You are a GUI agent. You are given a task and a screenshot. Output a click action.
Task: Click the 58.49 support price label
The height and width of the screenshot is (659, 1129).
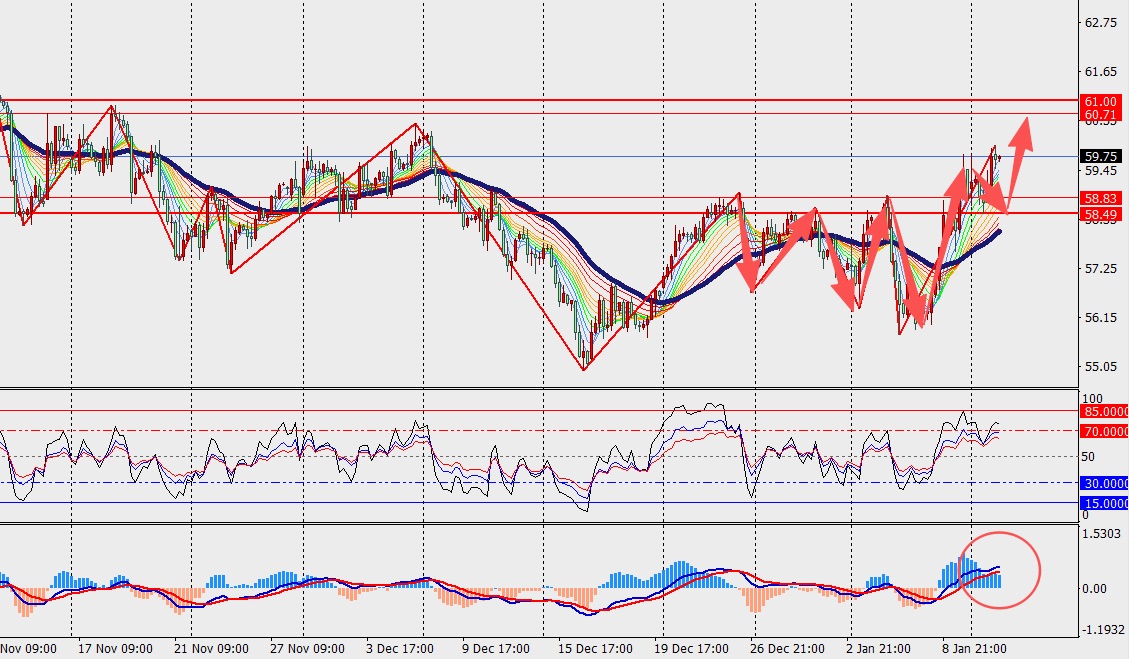pos(1100,214)
